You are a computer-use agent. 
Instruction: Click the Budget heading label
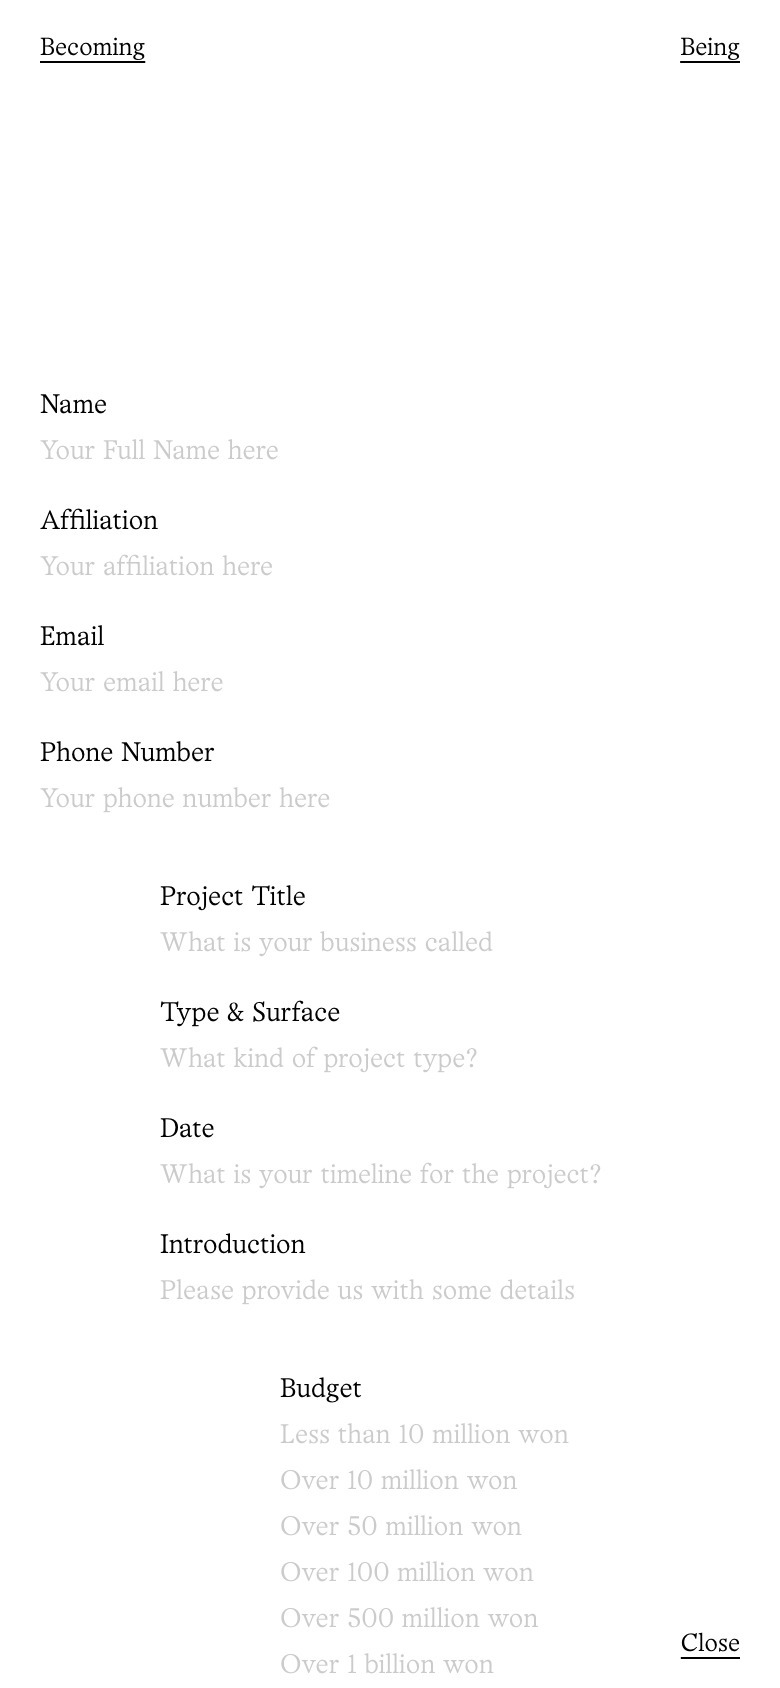320,1389
